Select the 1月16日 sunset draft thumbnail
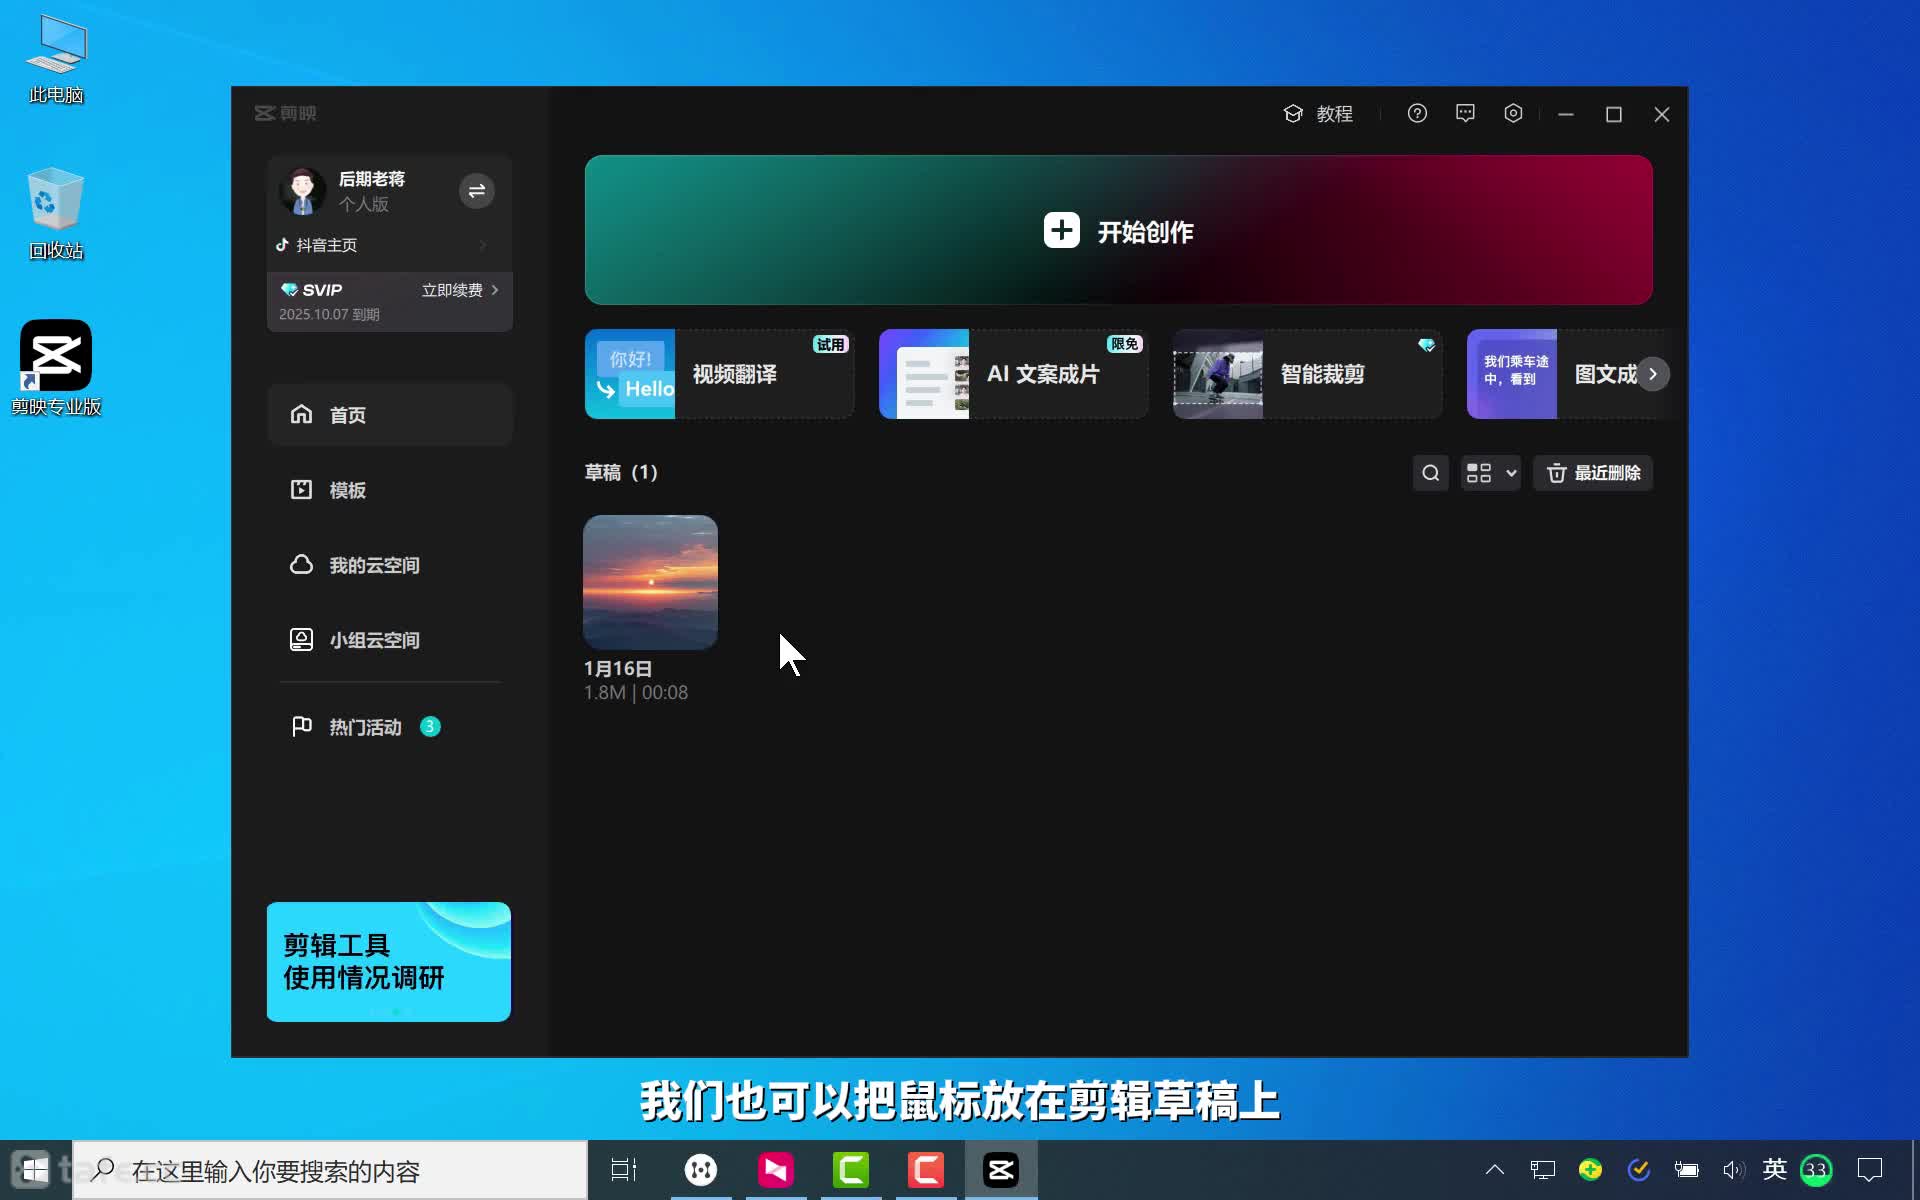 [650, 582]
